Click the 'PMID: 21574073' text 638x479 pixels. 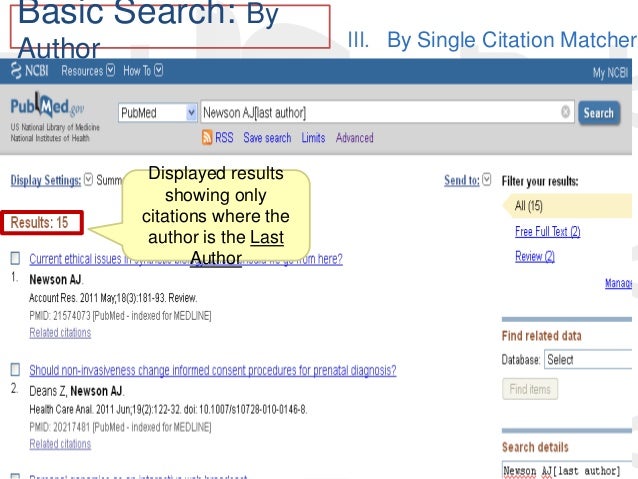(60, 316)
